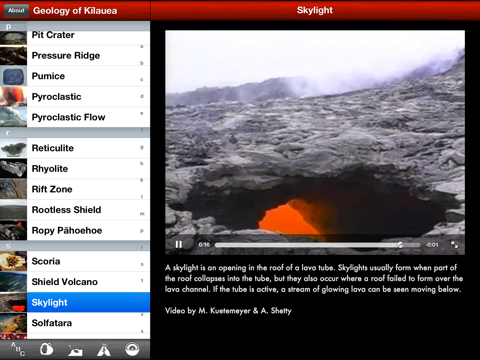Jump to index letter c
Viewport: 480px width, 360px height.
(142, 80)
